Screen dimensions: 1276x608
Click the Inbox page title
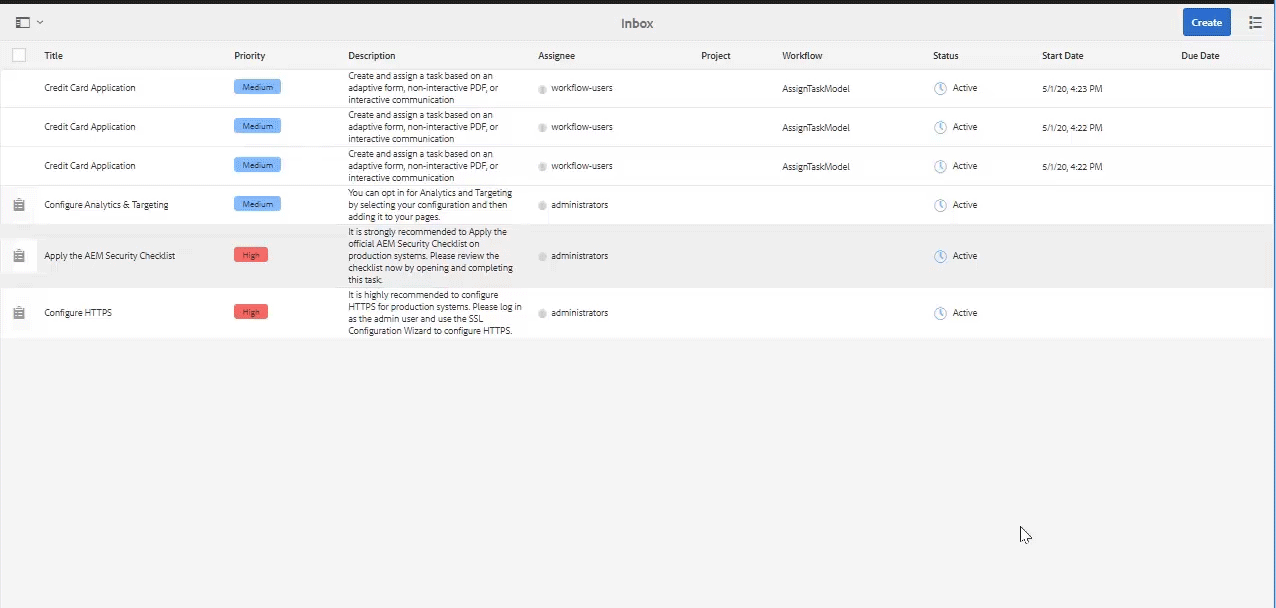pyautogui.click(x=637, y=23)
